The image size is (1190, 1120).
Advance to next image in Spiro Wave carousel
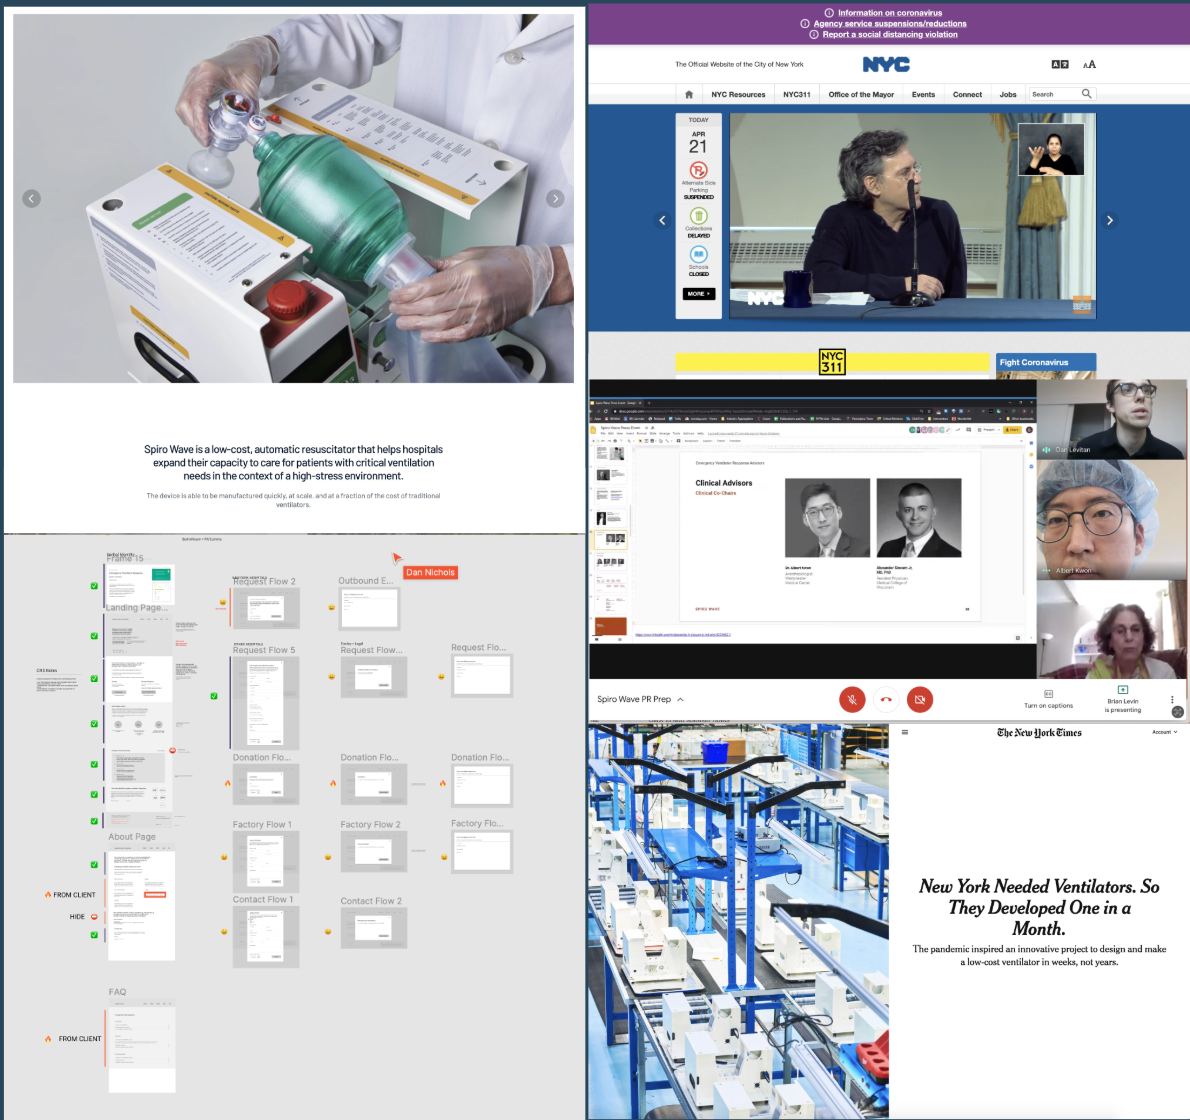556,199
